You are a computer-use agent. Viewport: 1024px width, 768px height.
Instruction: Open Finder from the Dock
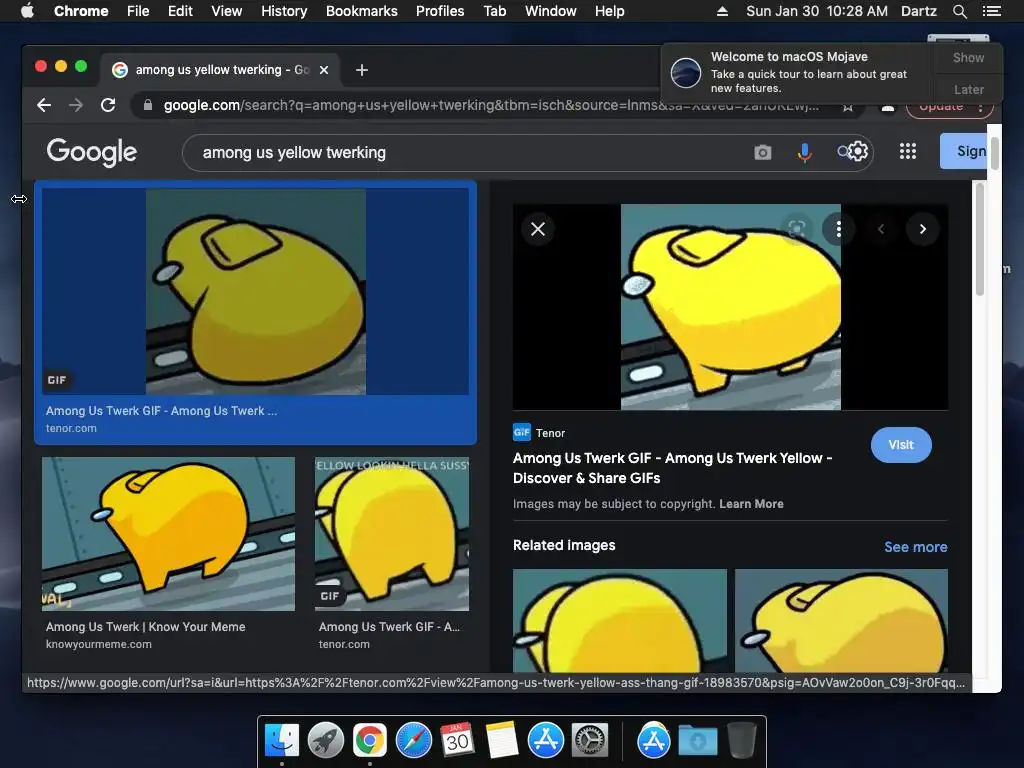[x=282, y=741]
